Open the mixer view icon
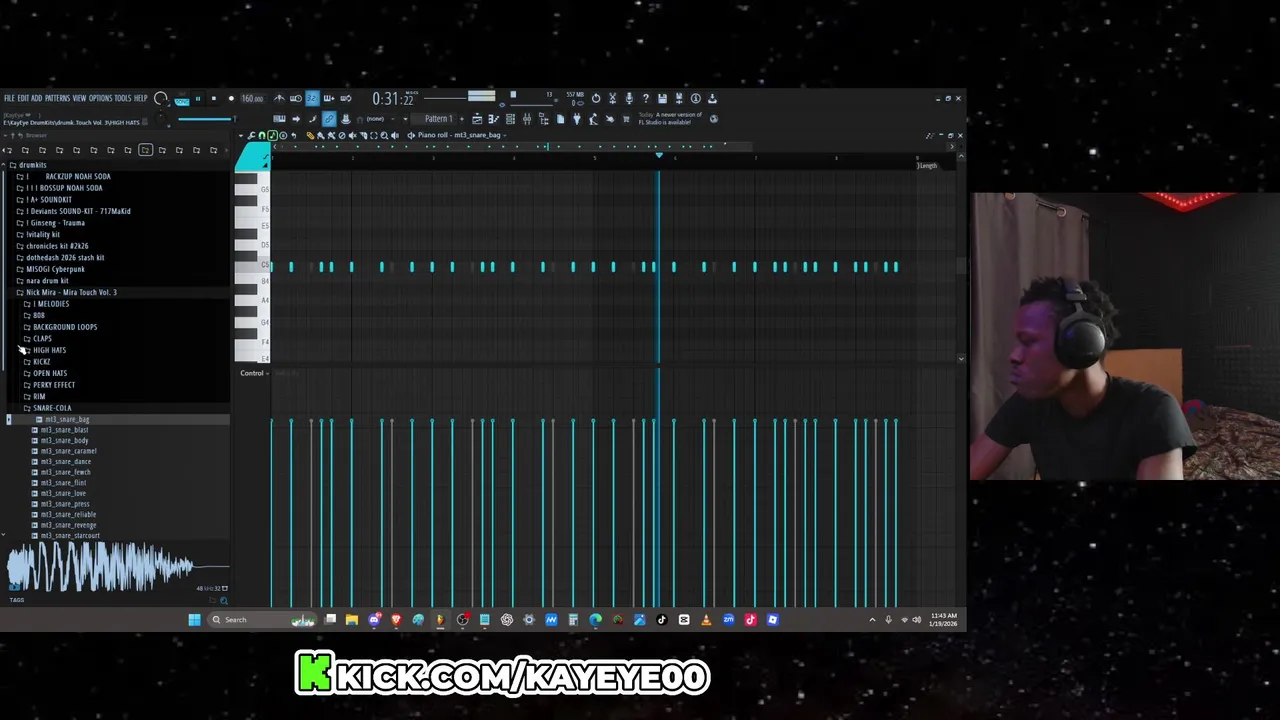 pos(527,119)
